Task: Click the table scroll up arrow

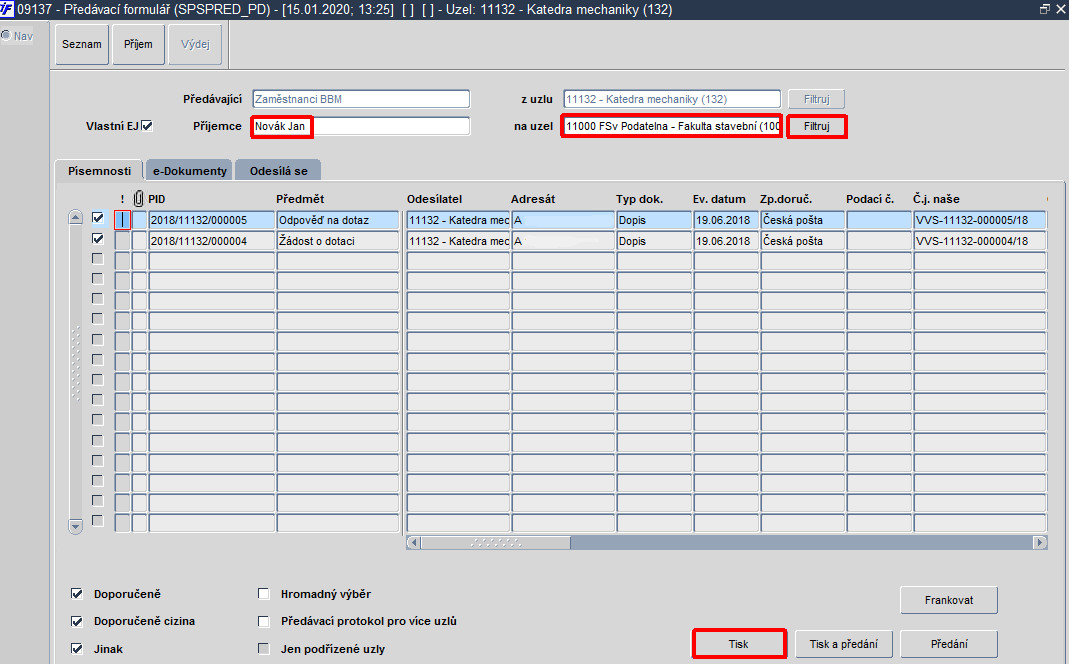Action: coord(76,217)
